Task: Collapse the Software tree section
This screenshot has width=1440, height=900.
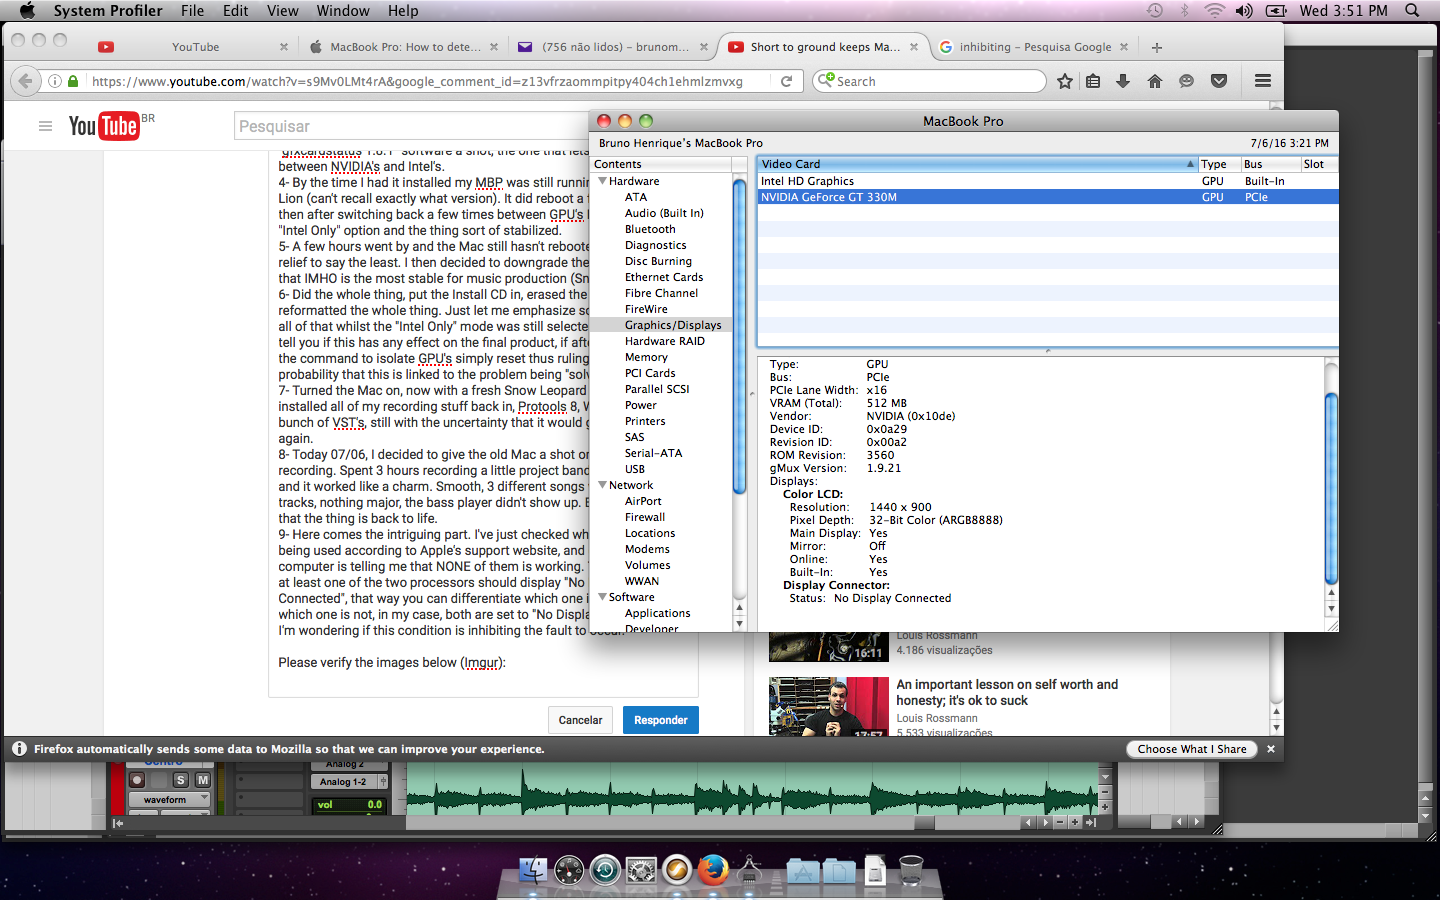Action: click(602, 597)
